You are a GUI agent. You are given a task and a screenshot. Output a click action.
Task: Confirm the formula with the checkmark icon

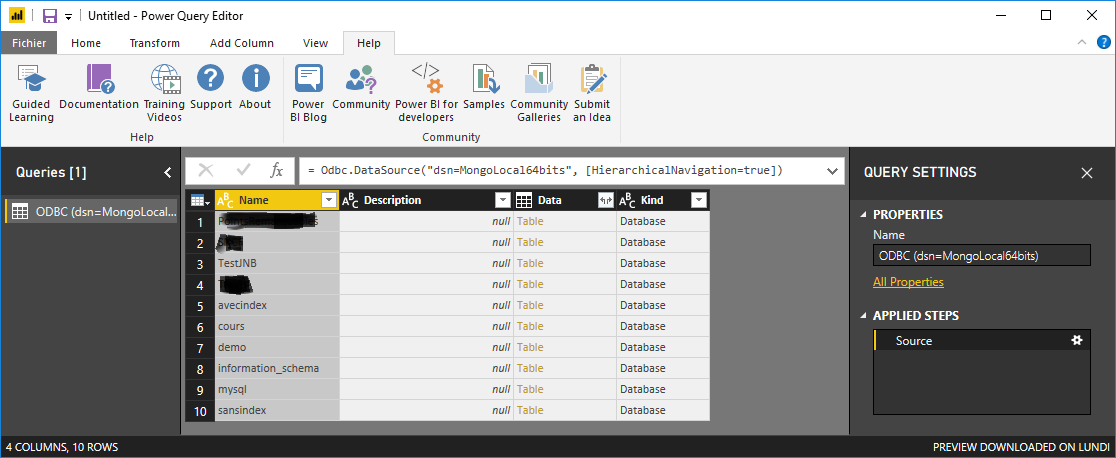click(x=243, y=171)
